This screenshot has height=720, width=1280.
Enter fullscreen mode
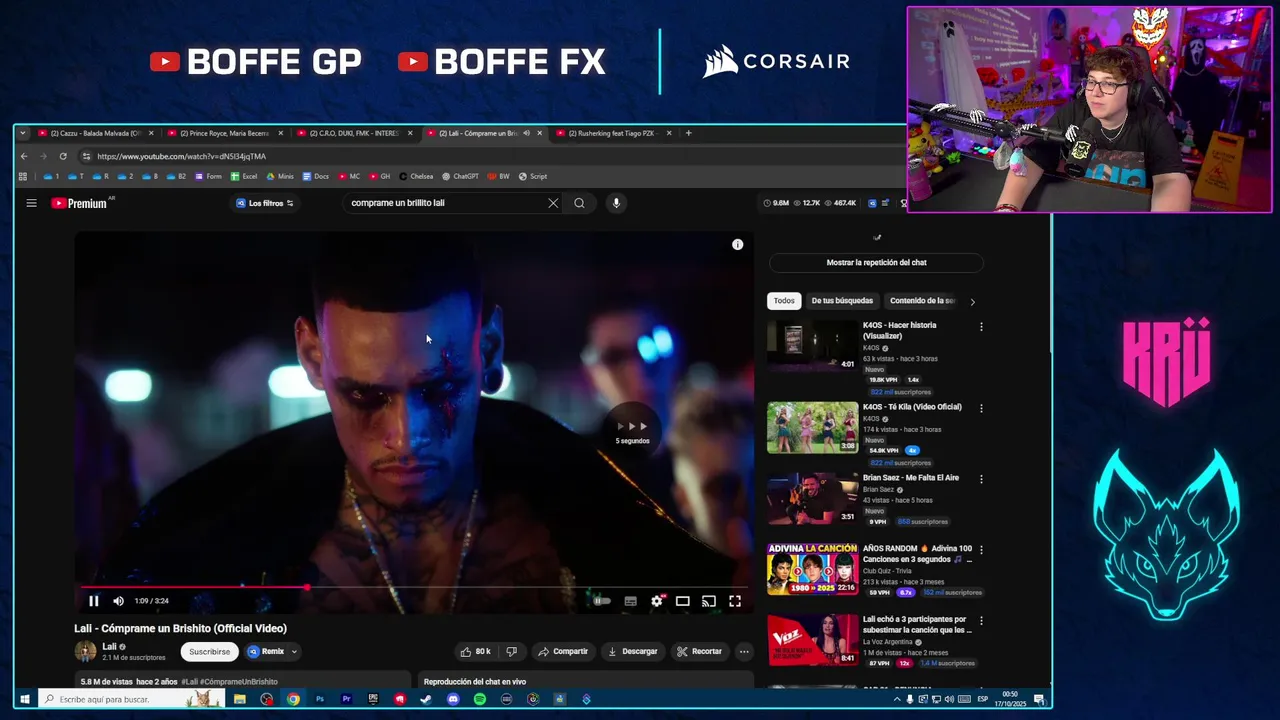(x=735, y=601)
